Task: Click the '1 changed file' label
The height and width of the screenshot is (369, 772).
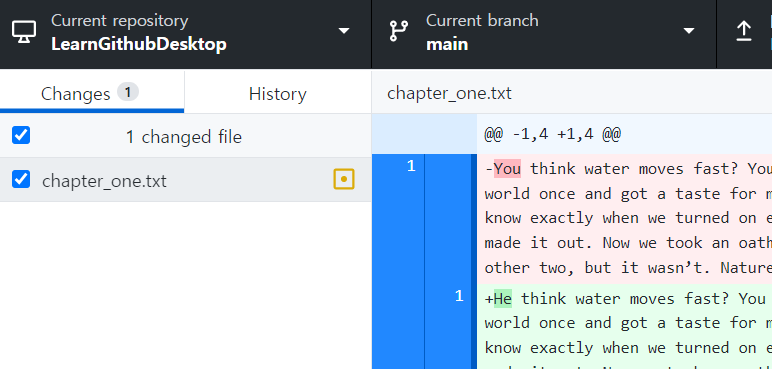Action: click(x=184, y=136)
